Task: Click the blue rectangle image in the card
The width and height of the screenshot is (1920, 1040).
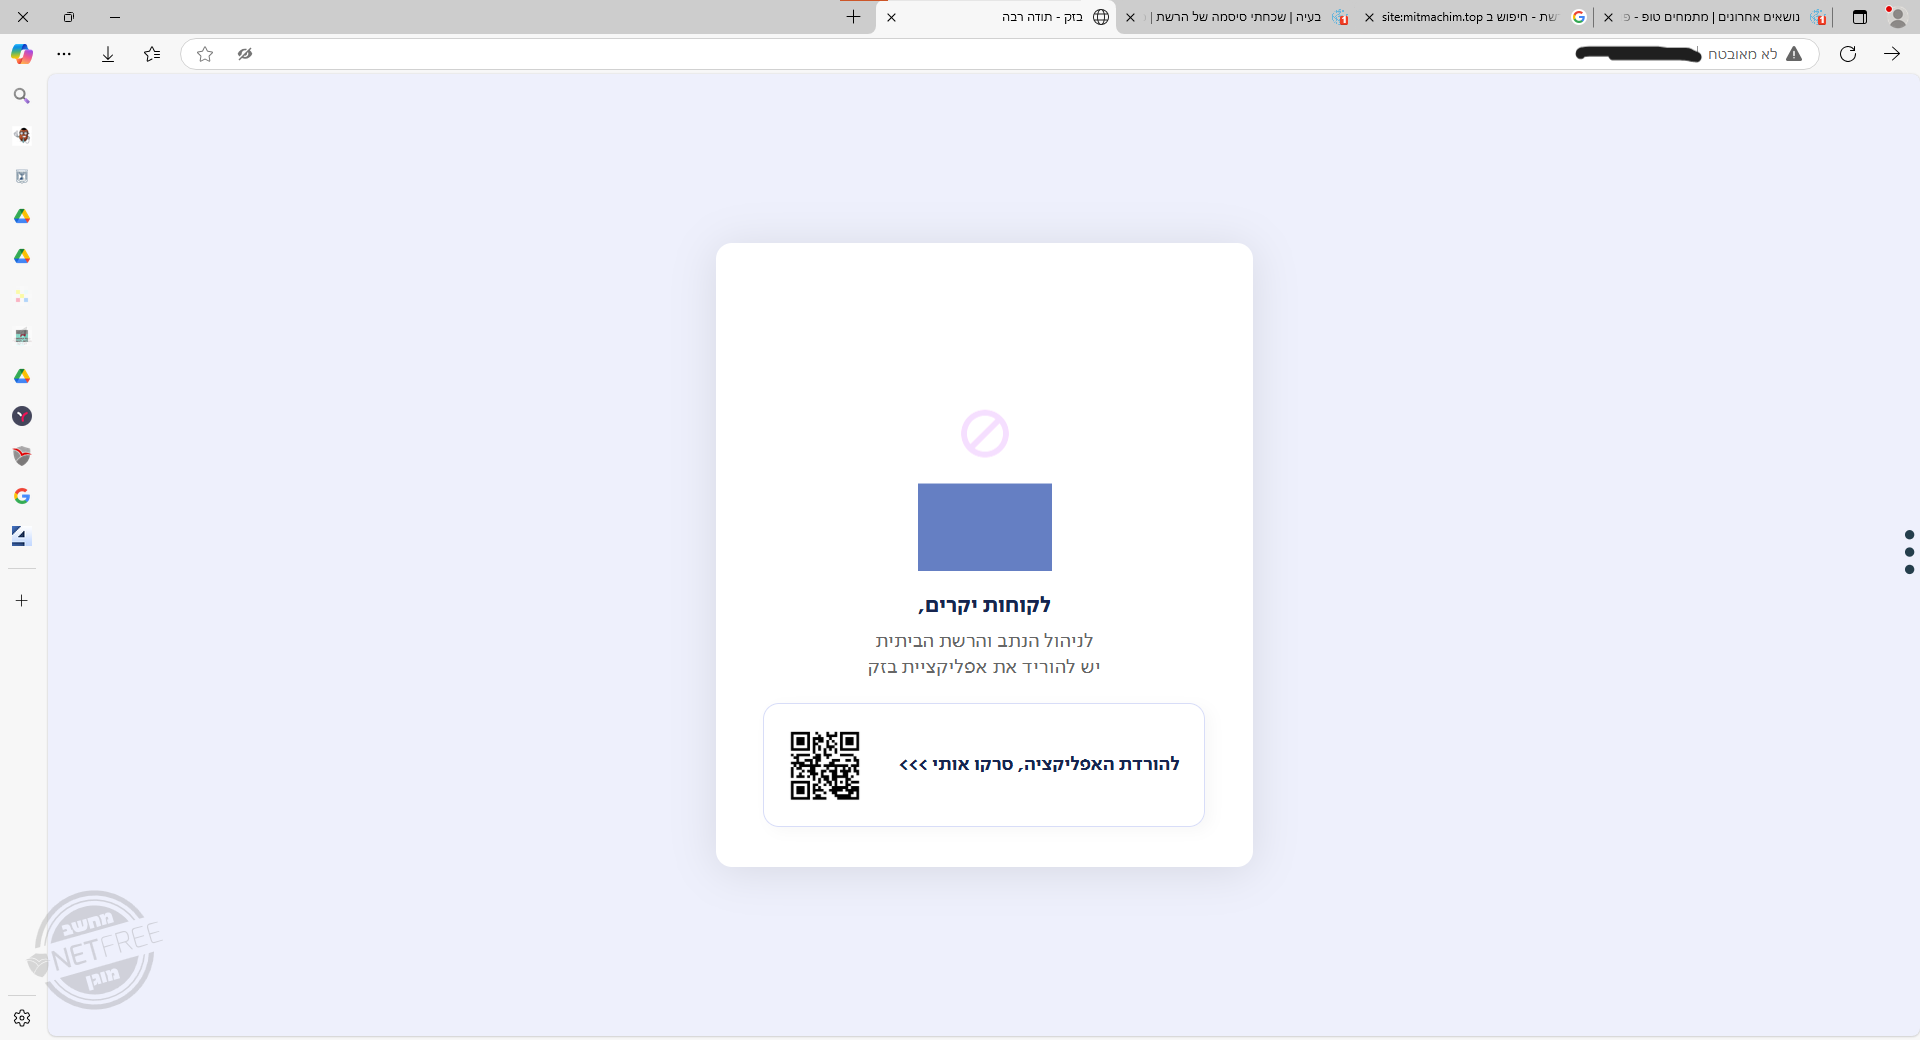Action: point(985,527)
